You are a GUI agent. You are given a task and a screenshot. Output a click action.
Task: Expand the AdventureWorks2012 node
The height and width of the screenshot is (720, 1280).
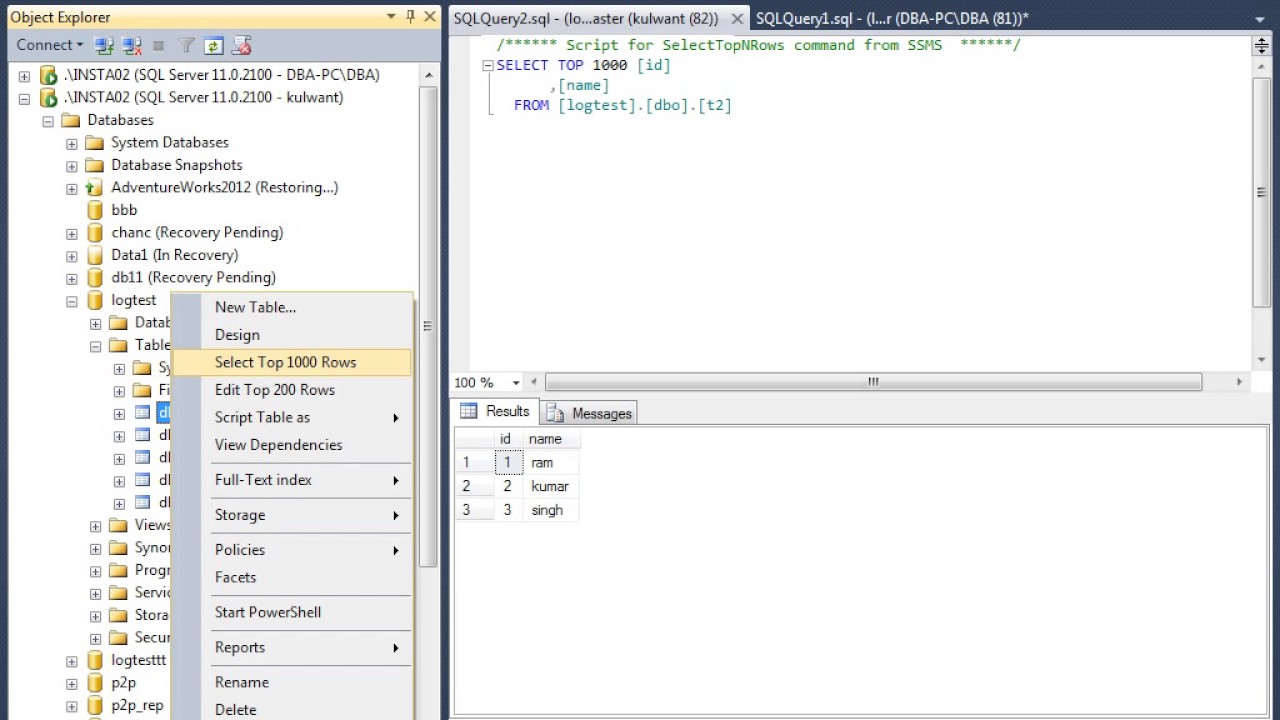pyautogui.click(x=72, y=188)
